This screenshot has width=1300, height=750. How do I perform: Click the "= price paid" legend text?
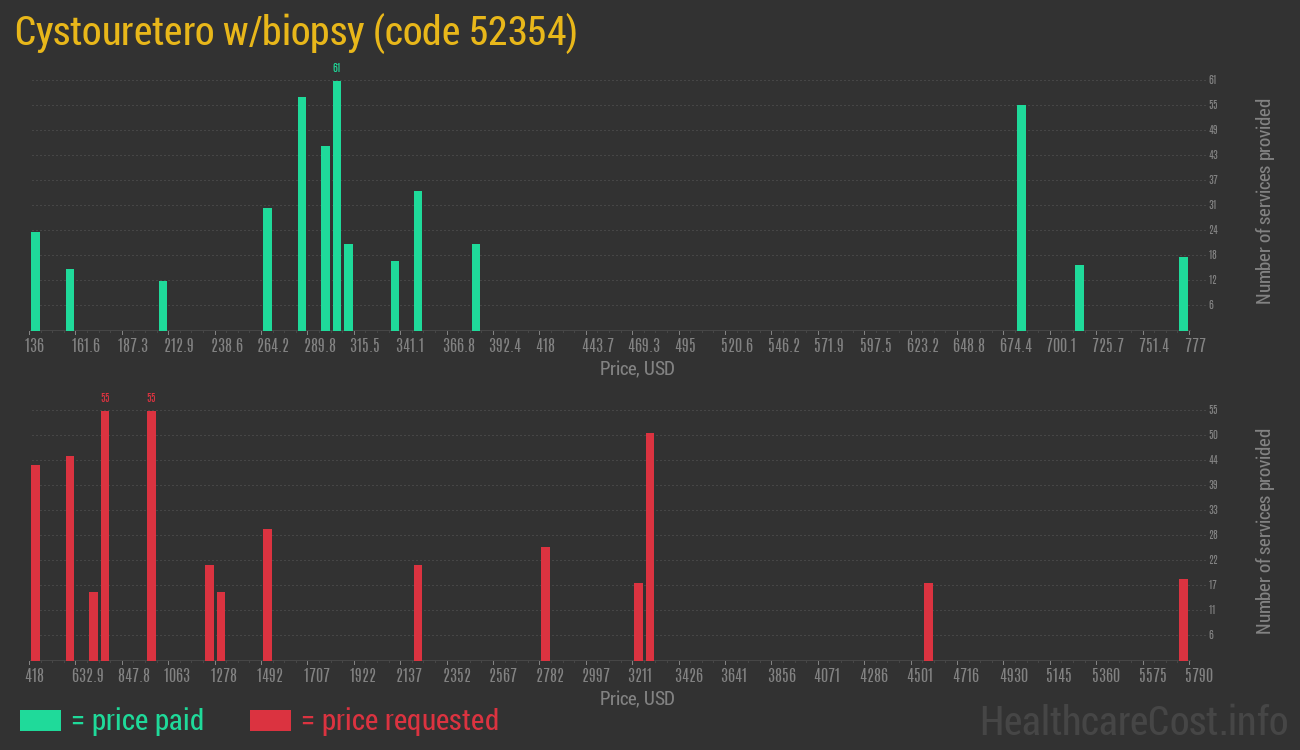point(138,720)
